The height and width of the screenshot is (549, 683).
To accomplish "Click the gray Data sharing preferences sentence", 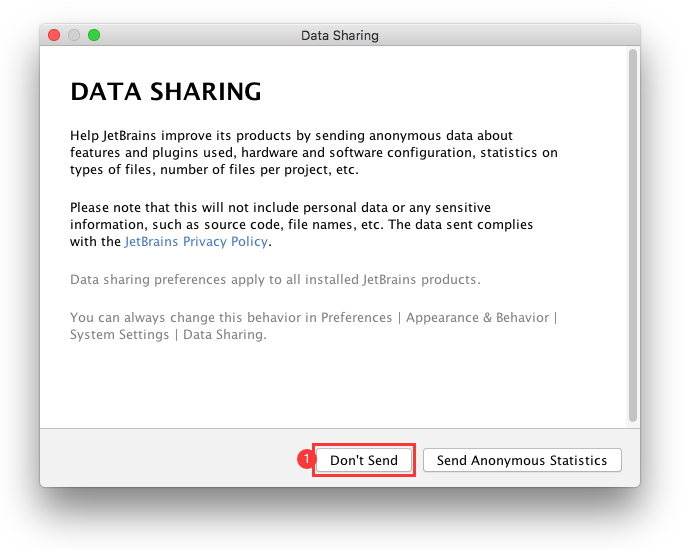I will tap(275, 279).
